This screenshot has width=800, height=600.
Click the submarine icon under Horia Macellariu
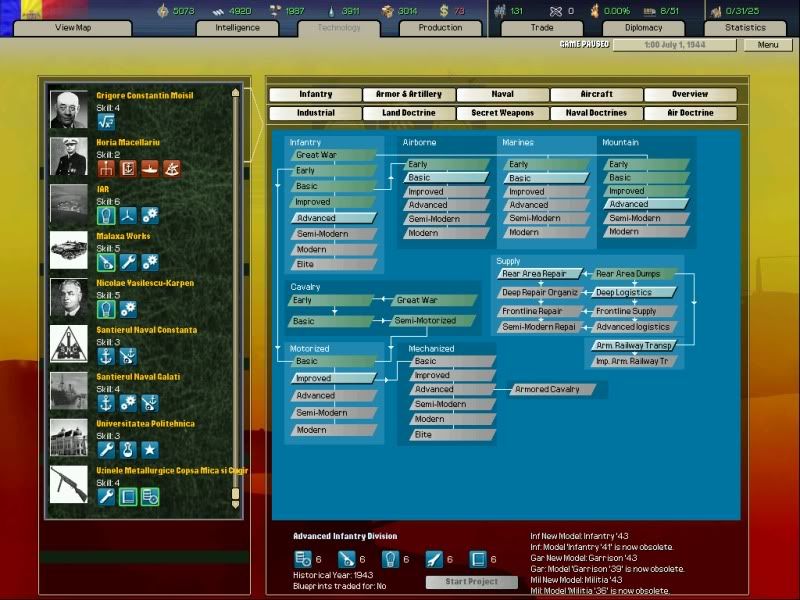coord(150,168)
